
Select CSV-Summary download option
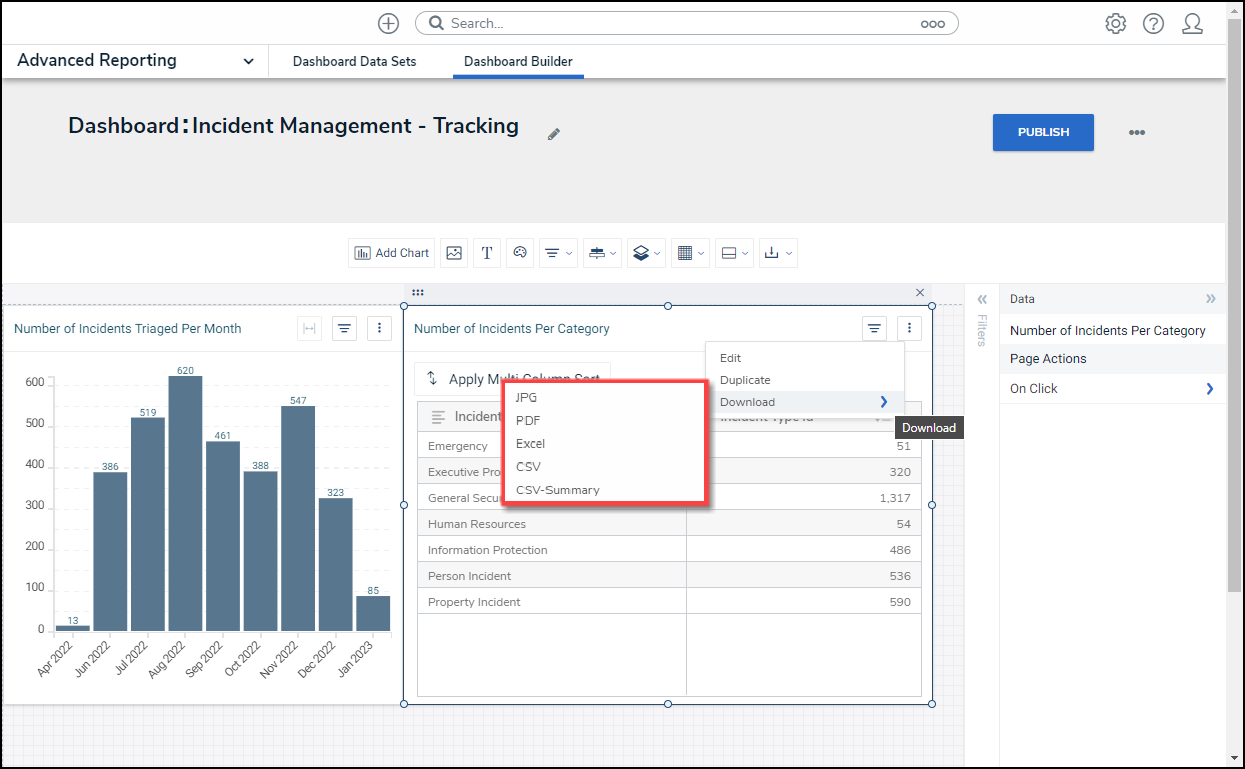pos(557,490)
